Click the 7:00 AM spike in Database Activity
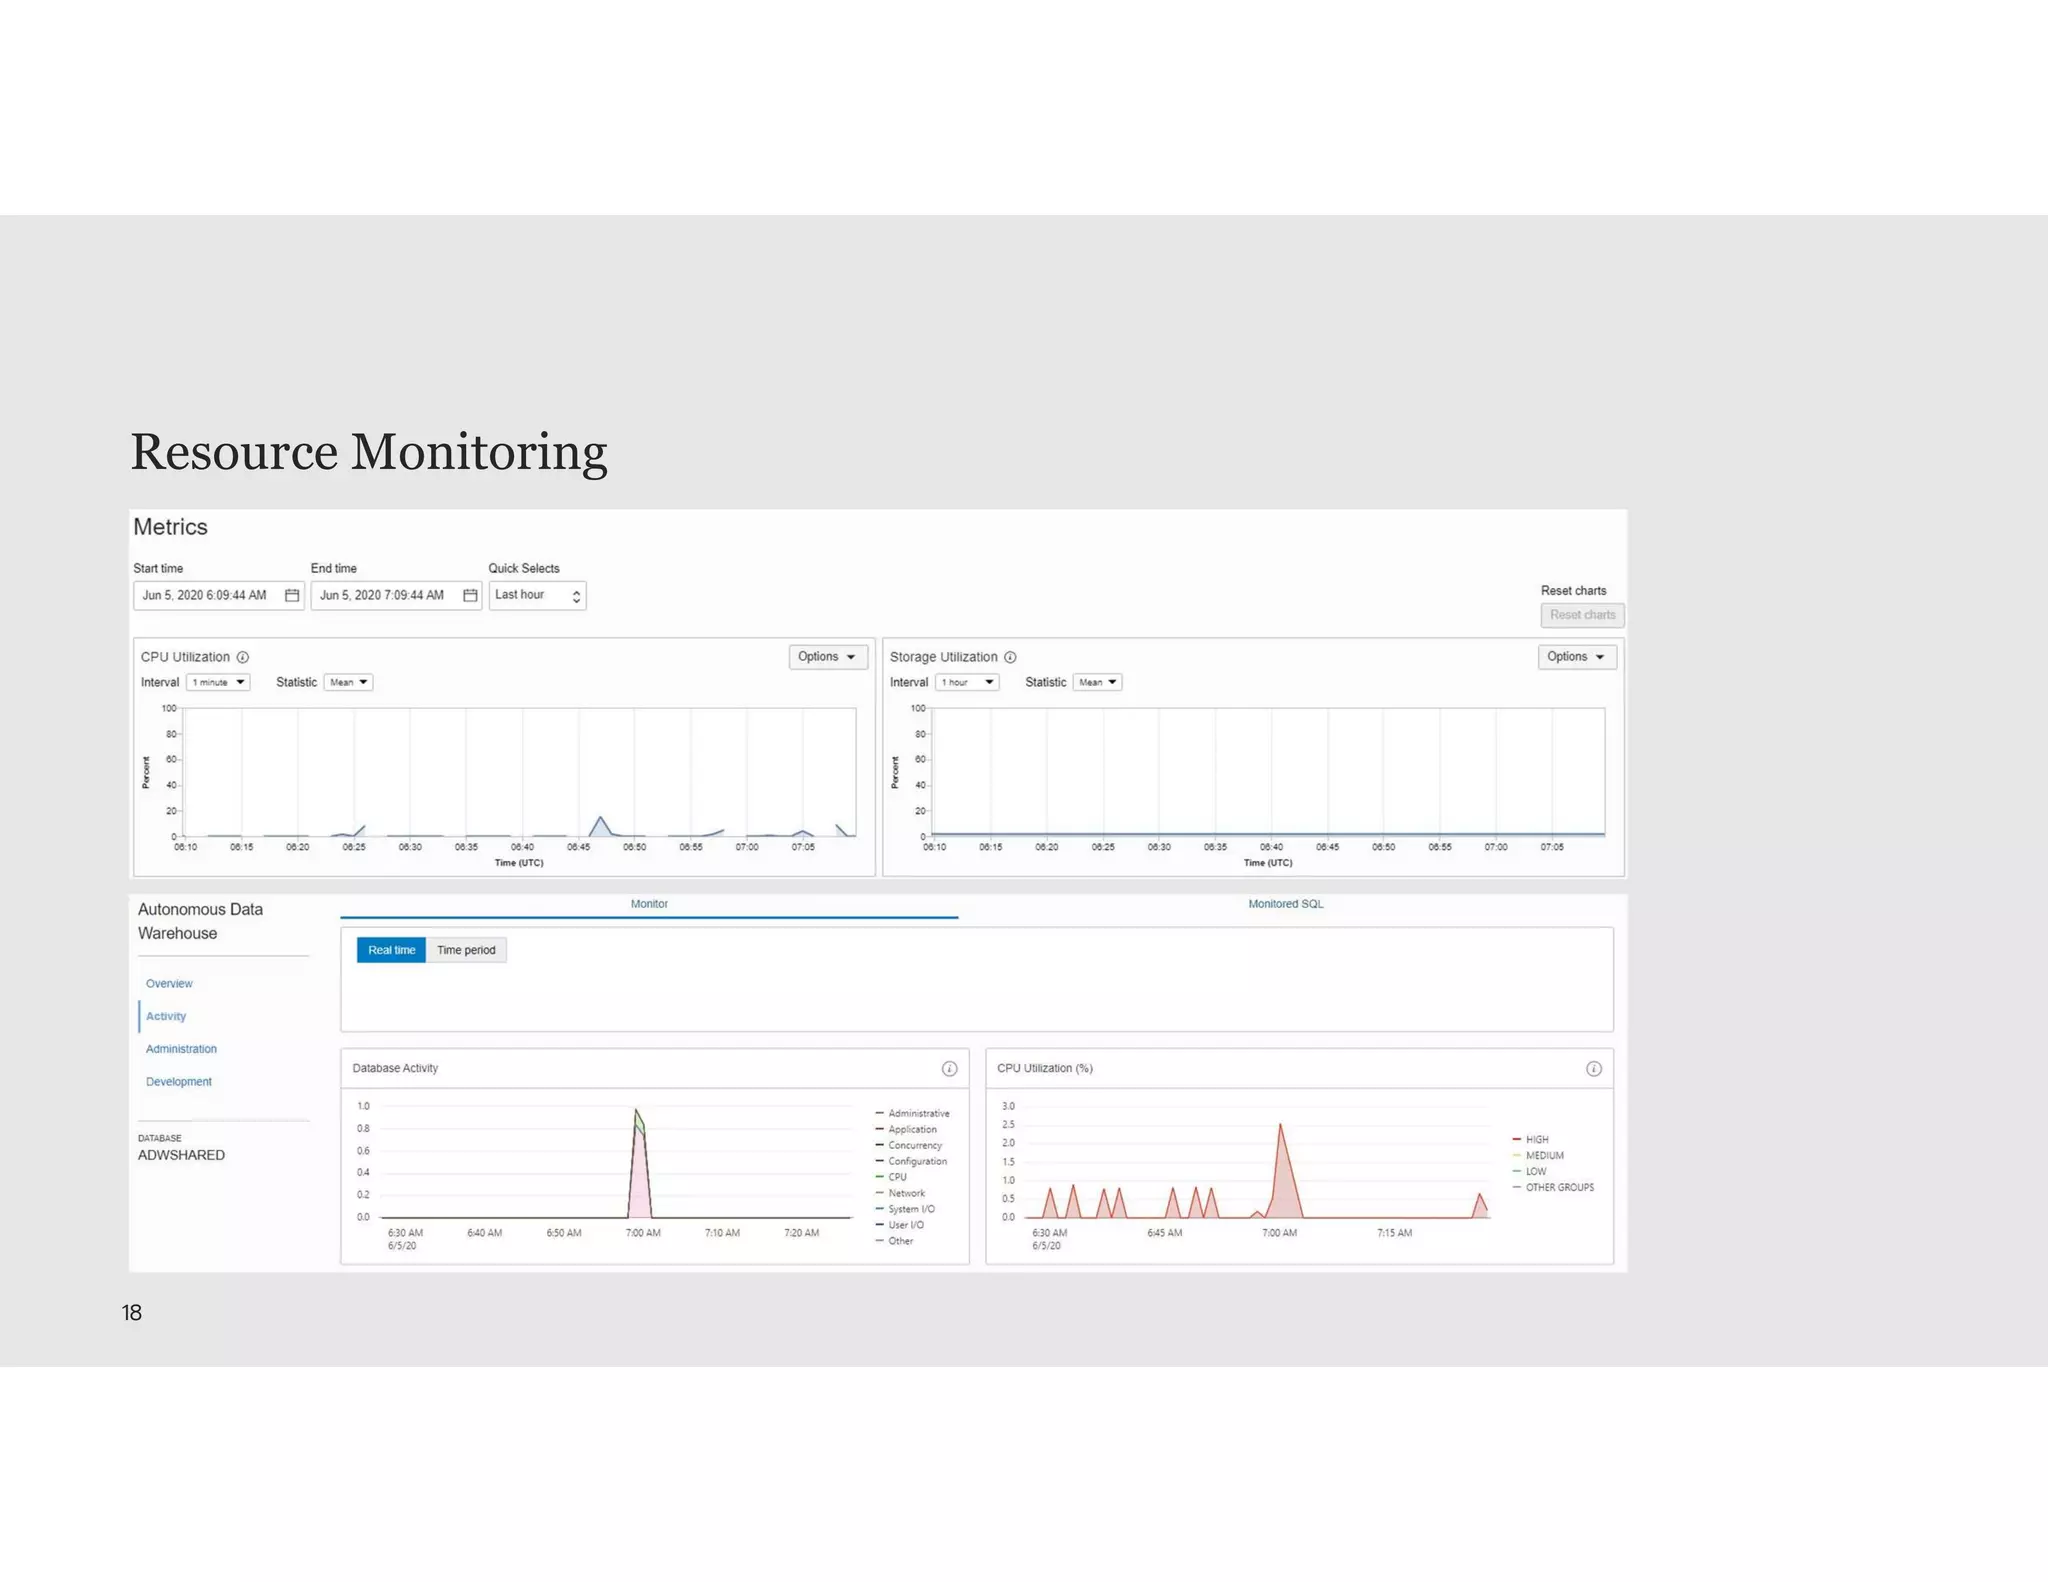Image resolution: width=2048 pixels, height=1582 pixels. click(x=639, y=1165)
